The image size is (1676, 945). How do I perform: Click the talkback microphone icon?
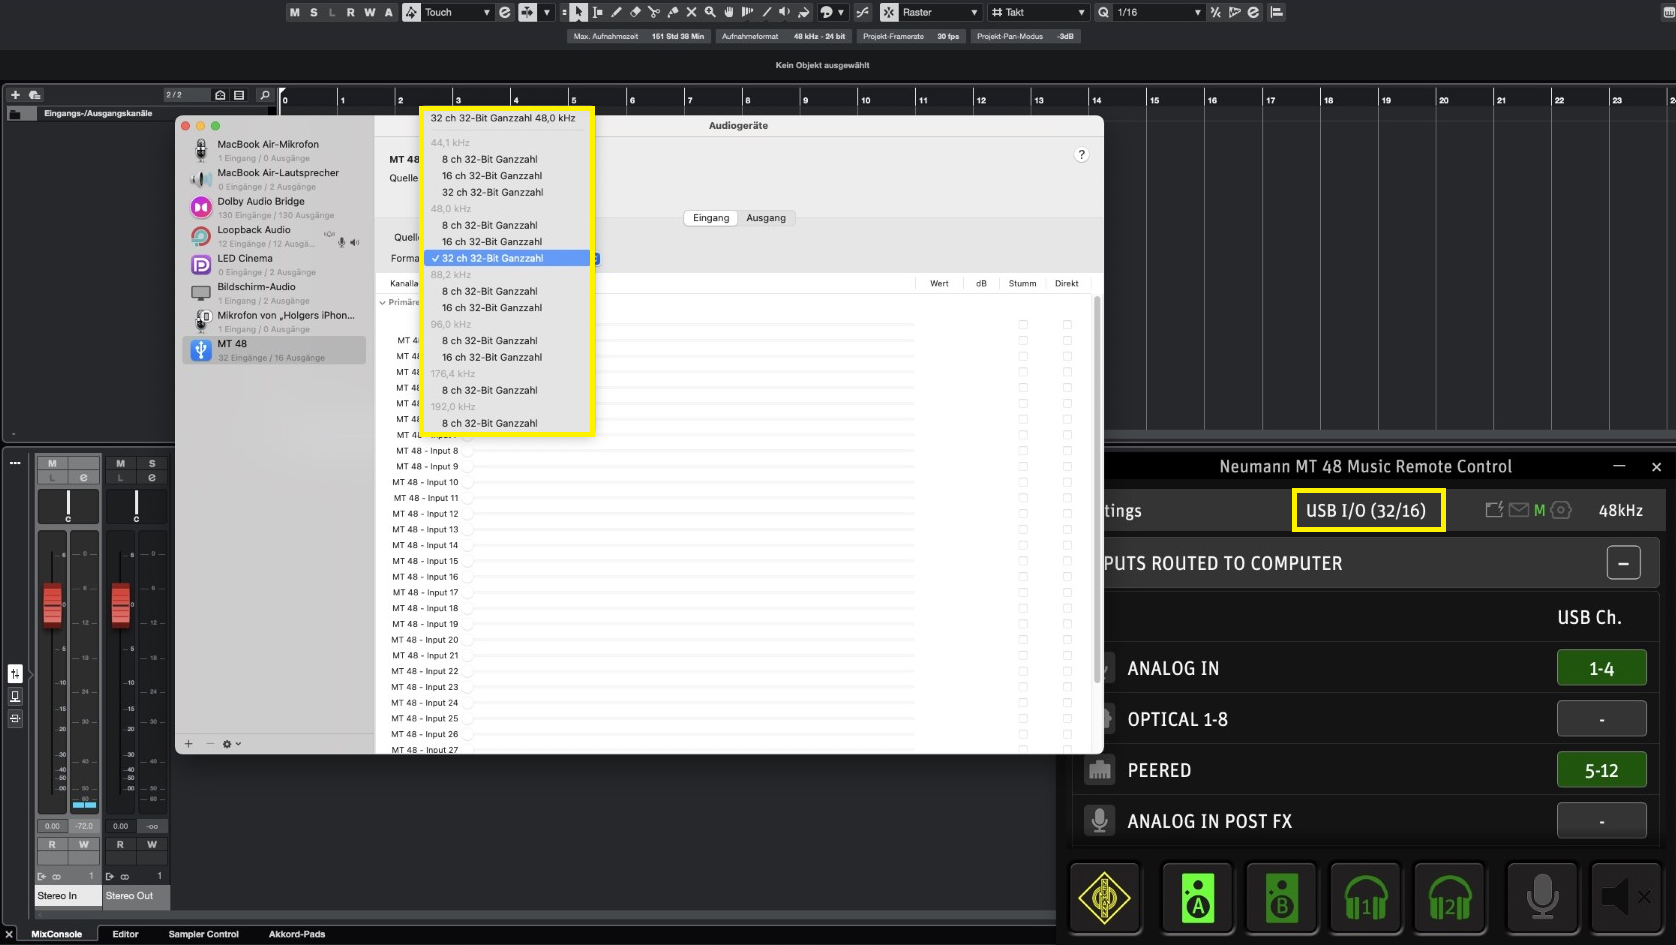pyautogui.click(x=1541, y=897)
